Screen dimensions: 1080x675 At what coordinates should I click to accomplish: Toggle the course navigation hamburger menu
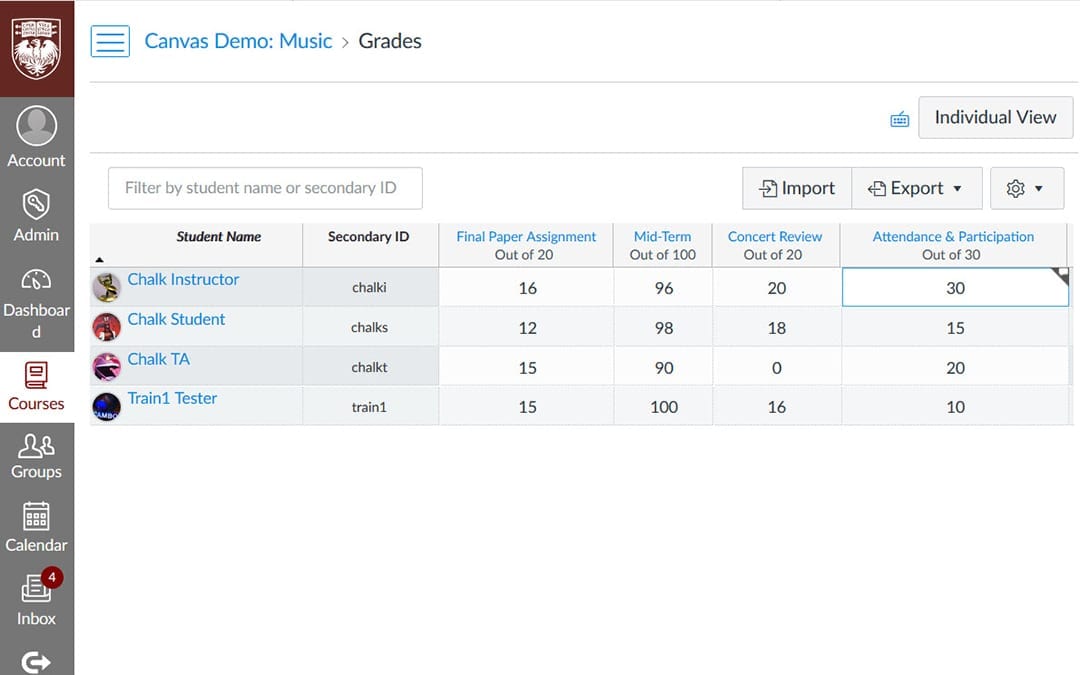pos(110,41)
